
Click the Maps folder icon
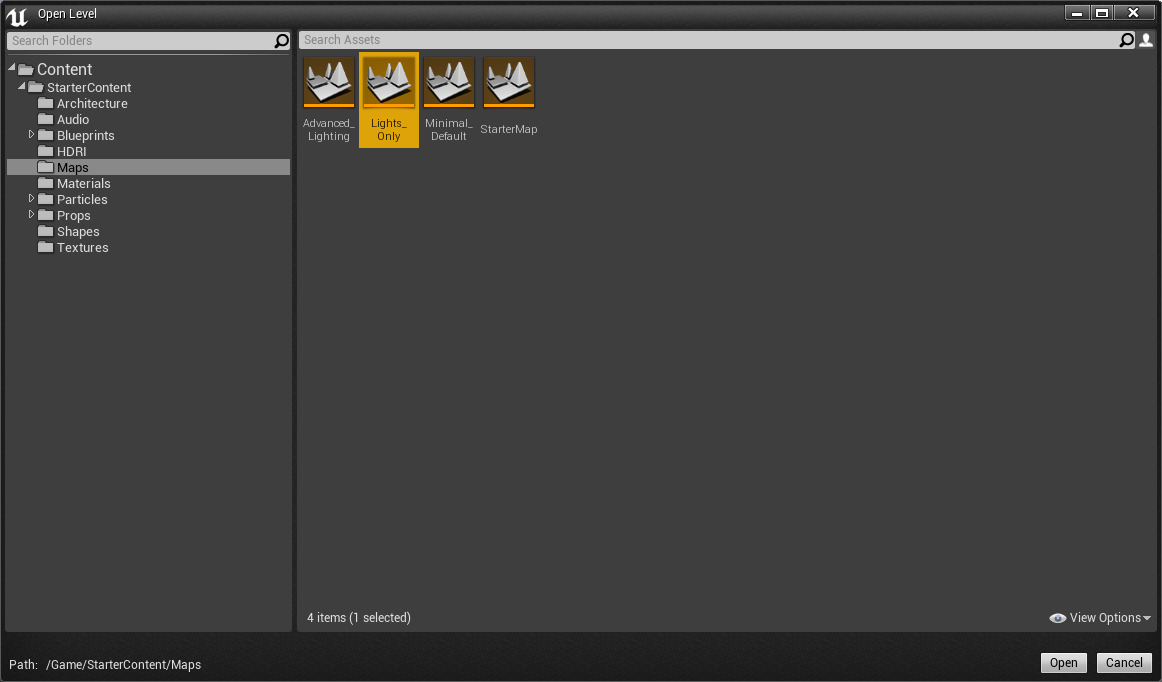click(46, 167)
